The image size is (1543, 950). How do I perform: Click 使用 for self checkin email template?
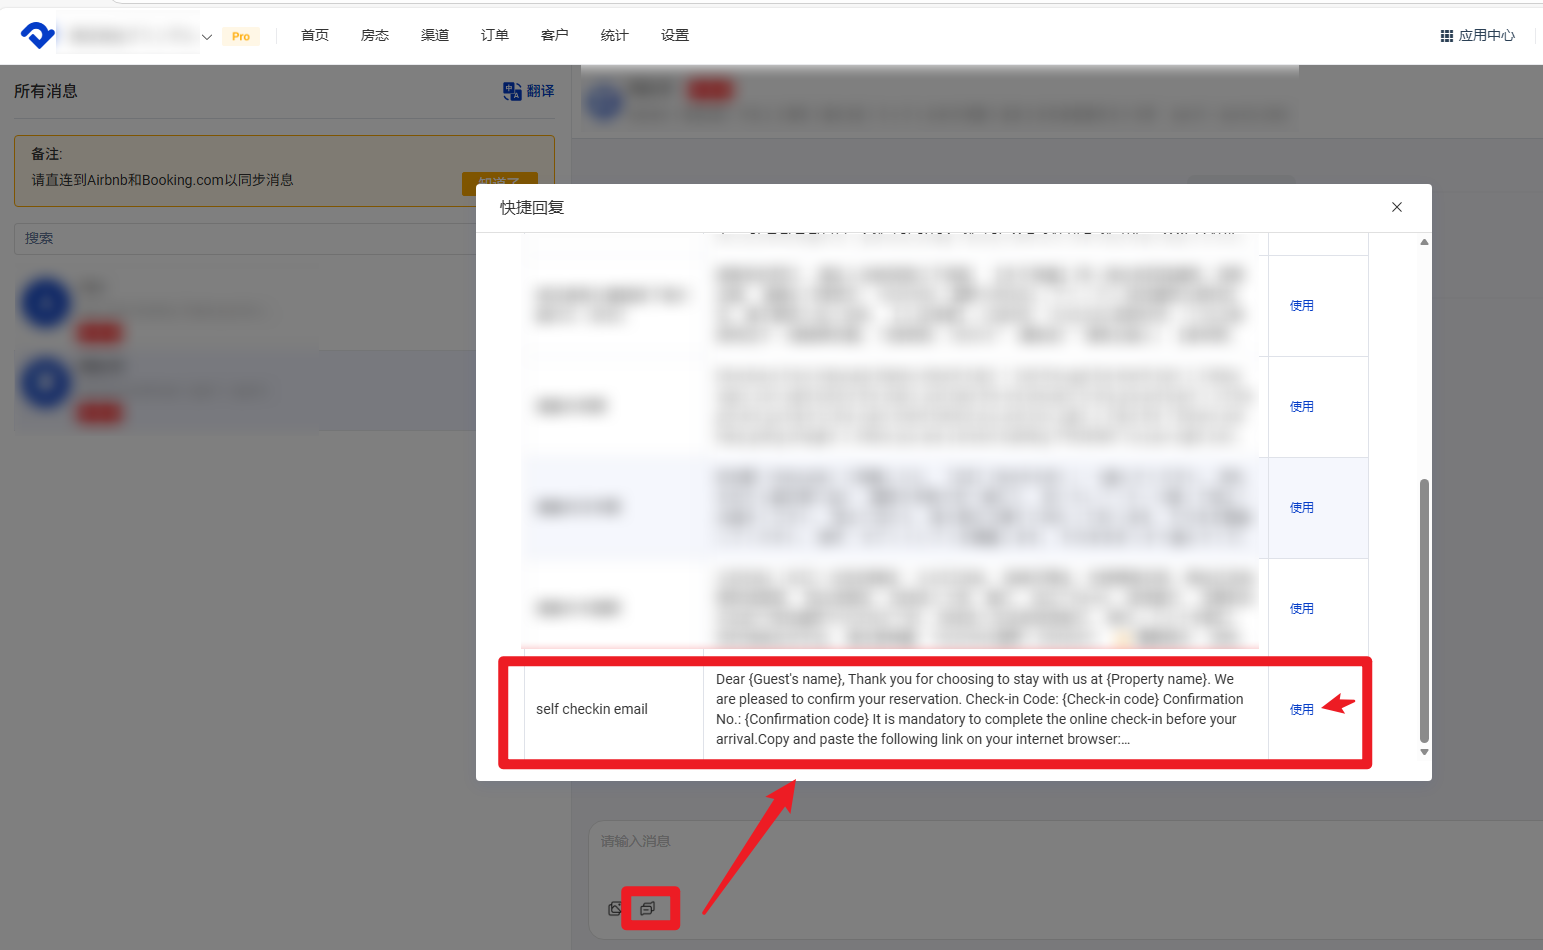tap(1301, 709)
